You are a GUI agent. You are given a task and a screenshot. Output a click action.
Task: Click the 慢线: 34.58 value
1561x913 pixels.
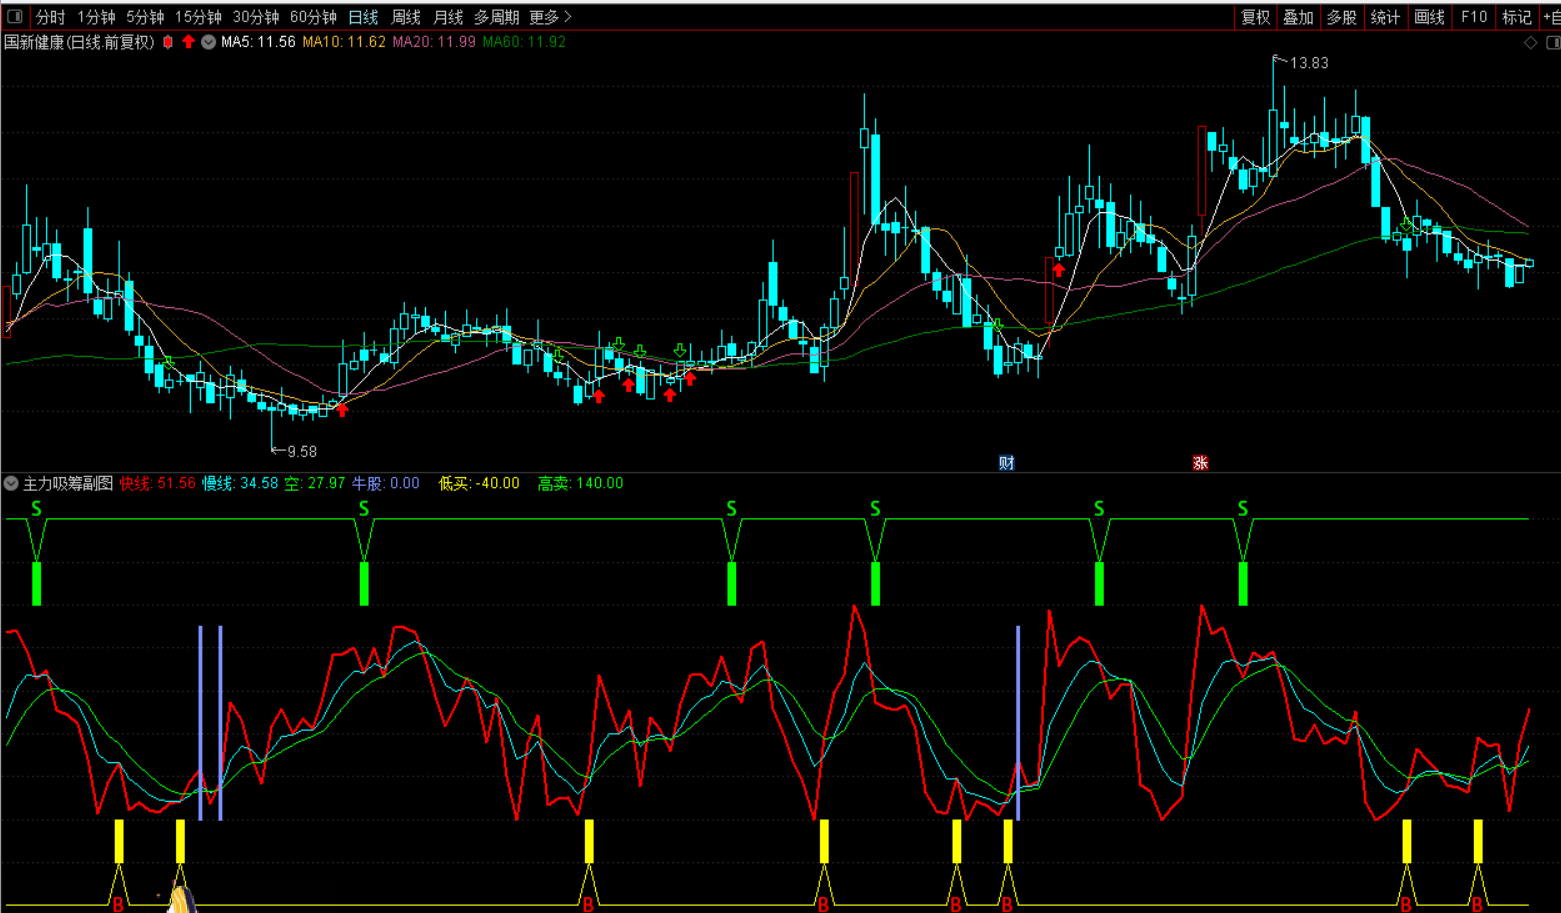[x=240, y=483]
